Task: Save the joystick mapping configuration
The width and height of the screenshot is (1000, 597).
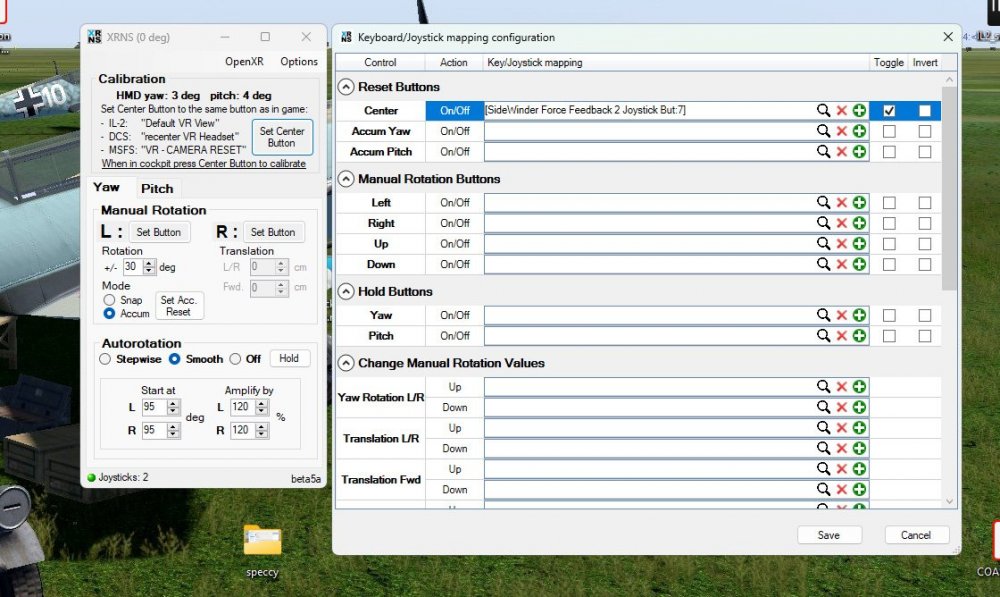Action: 829,535
